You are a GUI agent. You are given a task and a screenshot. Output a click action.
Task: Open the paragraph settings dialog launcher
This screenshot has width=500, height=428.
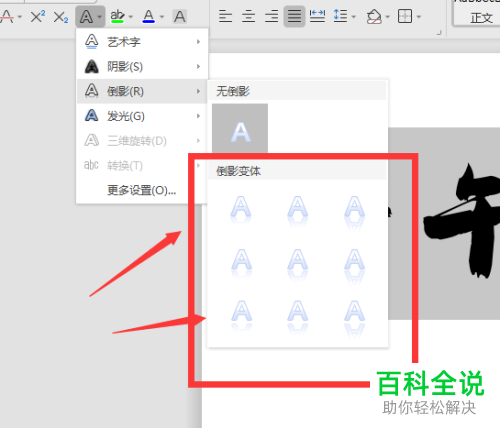point(439,33)
